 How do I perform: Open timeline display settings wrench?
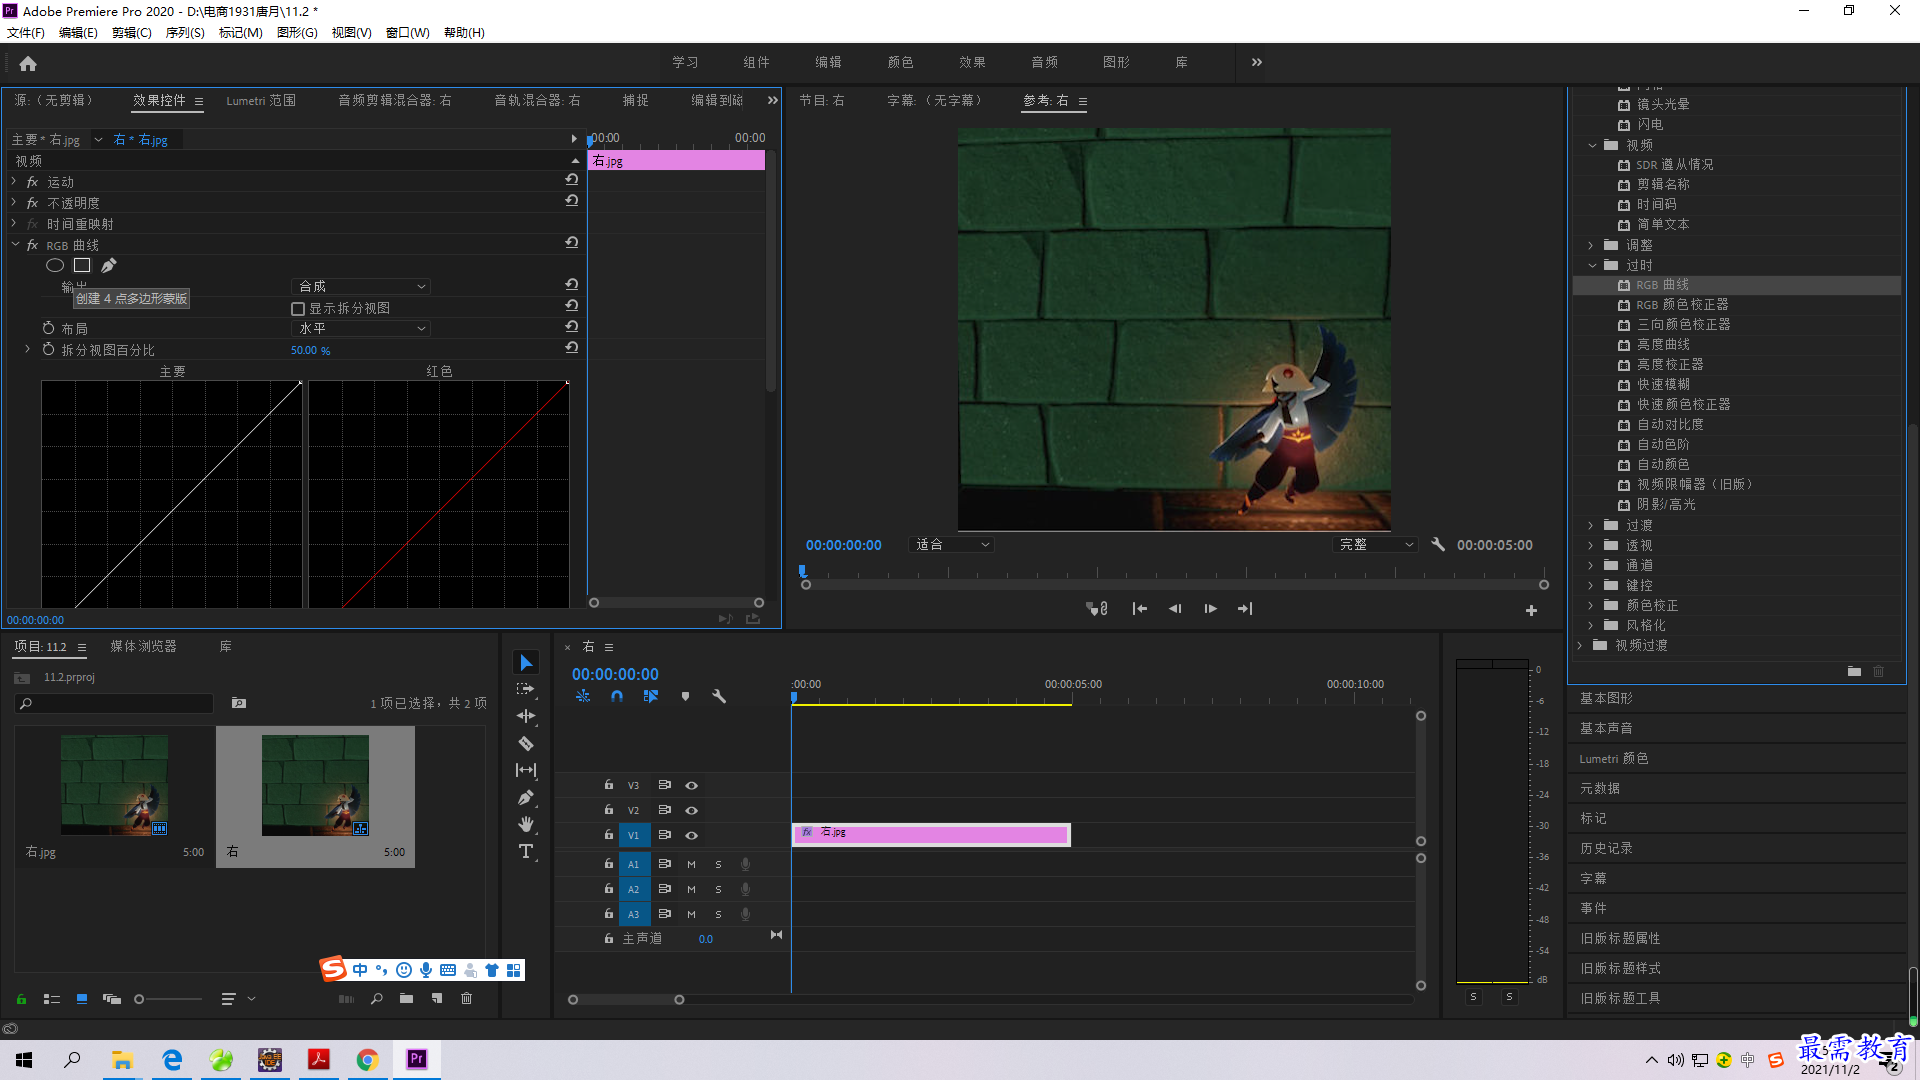click(x=719, y=696)
